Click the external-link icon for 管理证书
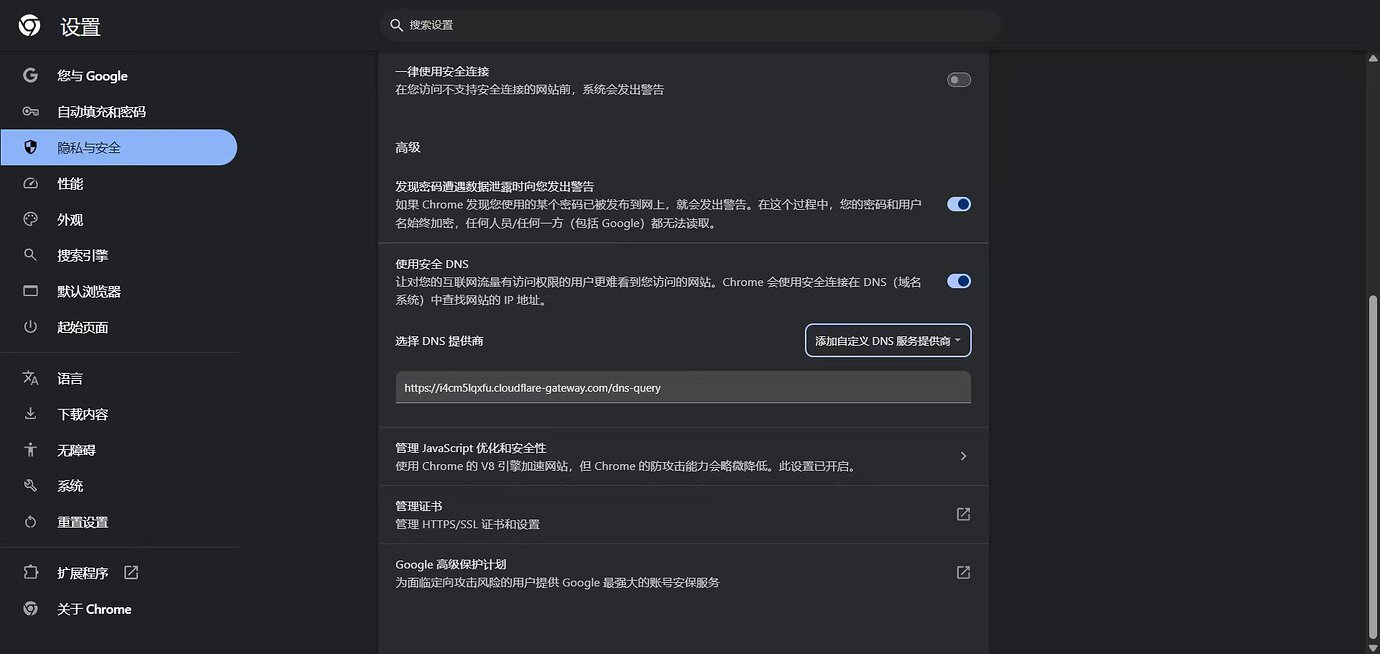Screen dimensions: 1380x654 point(963,514)
